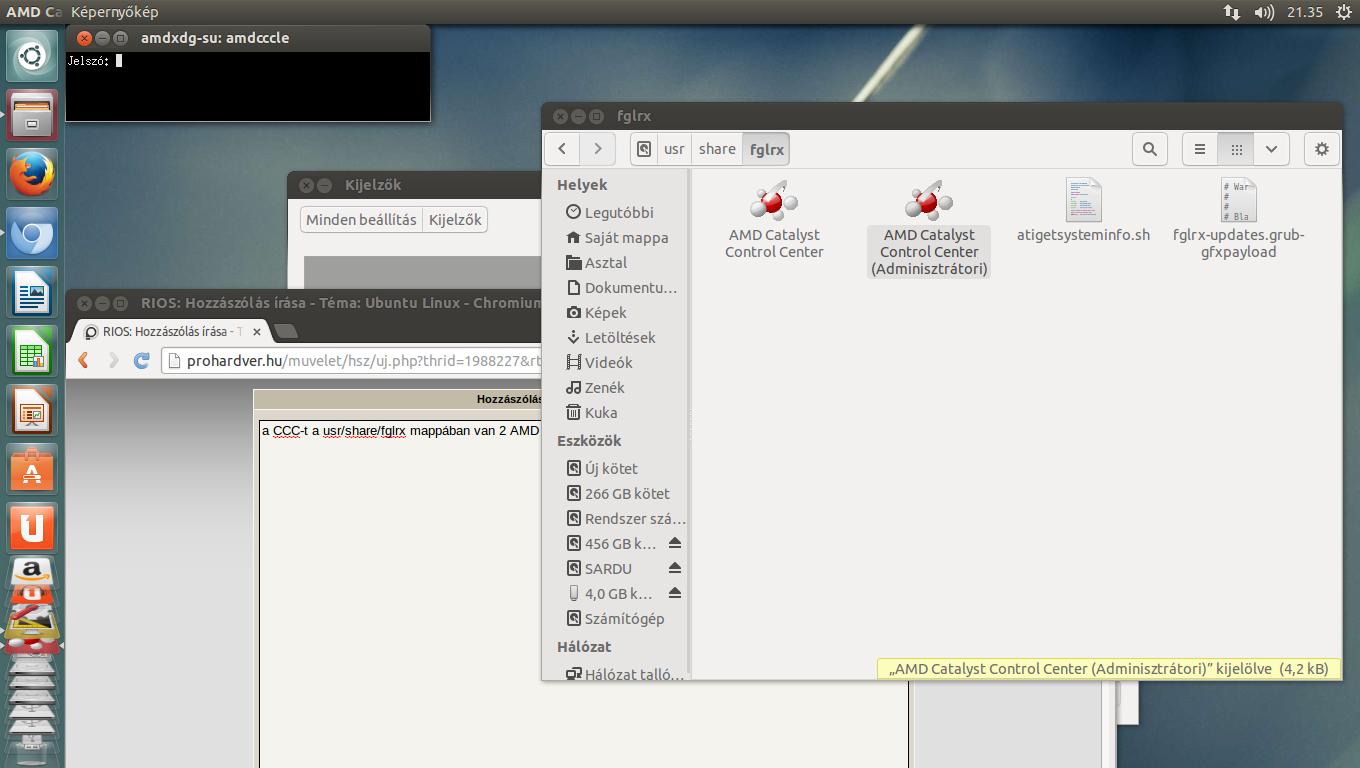Open the sound volume indicator

(1264, 12)
